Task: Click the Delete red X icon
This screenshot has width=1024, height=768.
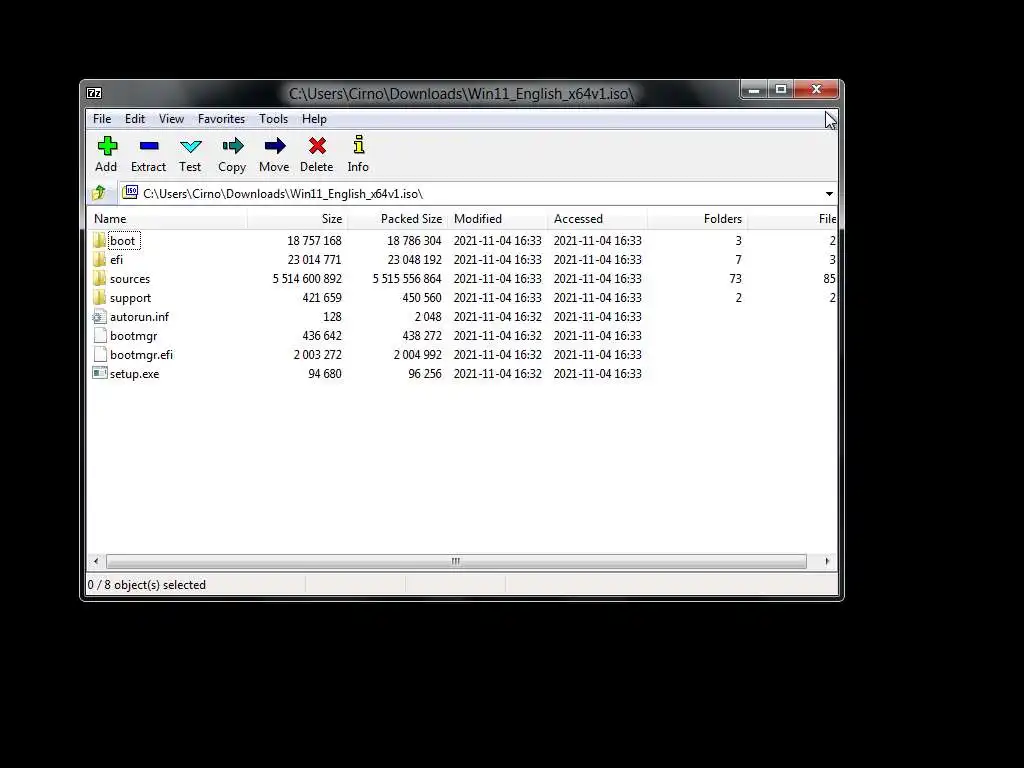Action: click(x=317, y=146)
